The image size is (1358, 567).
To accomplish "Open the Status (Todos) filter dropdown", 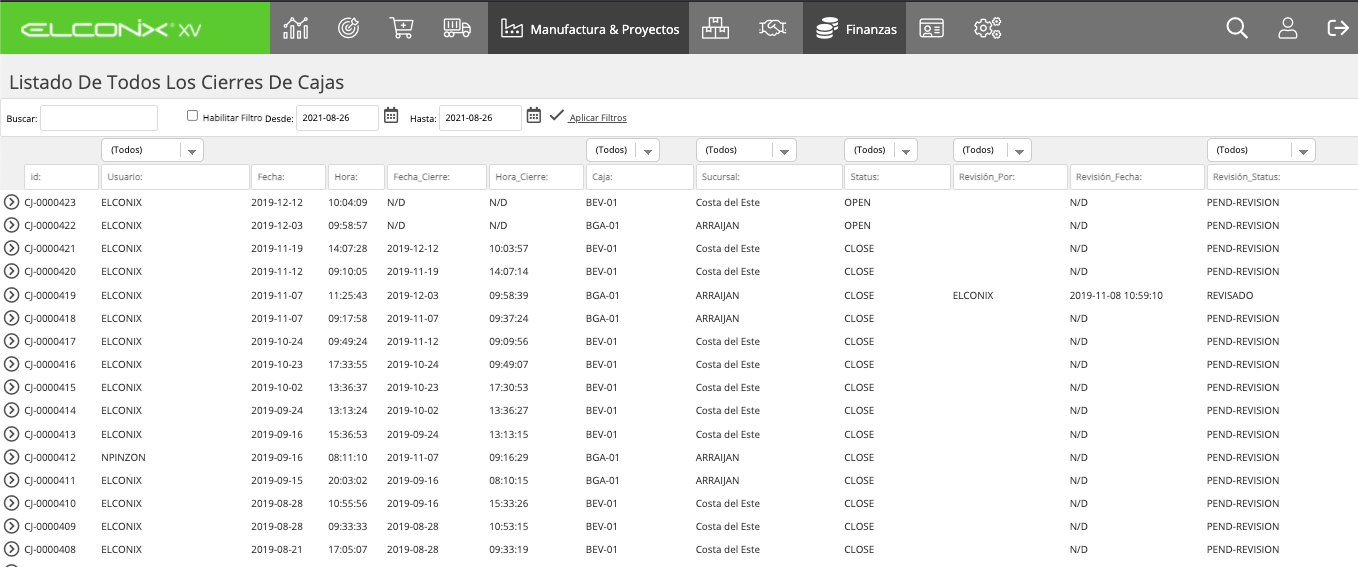I will coord(880,150).
